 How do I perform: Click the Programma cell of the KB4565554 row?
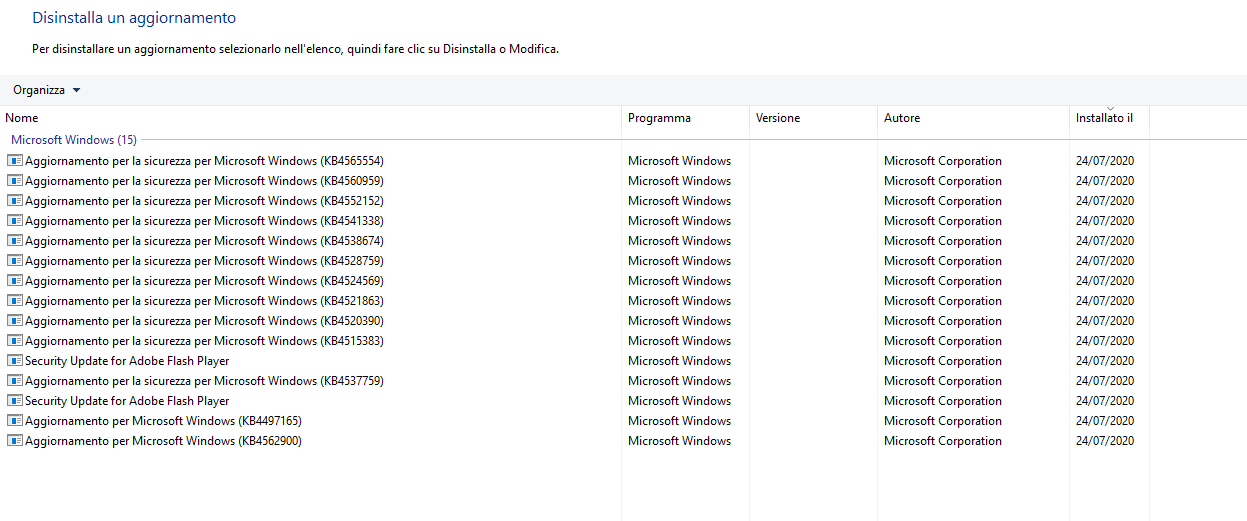(x=679, y=161)
